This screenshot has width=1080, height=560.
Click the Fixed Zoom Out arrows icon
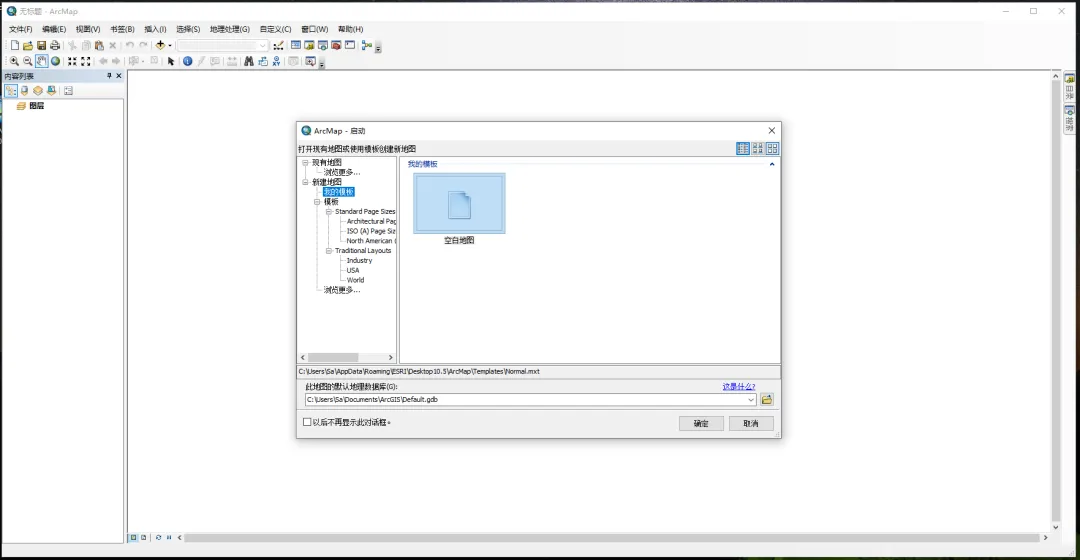85,61
